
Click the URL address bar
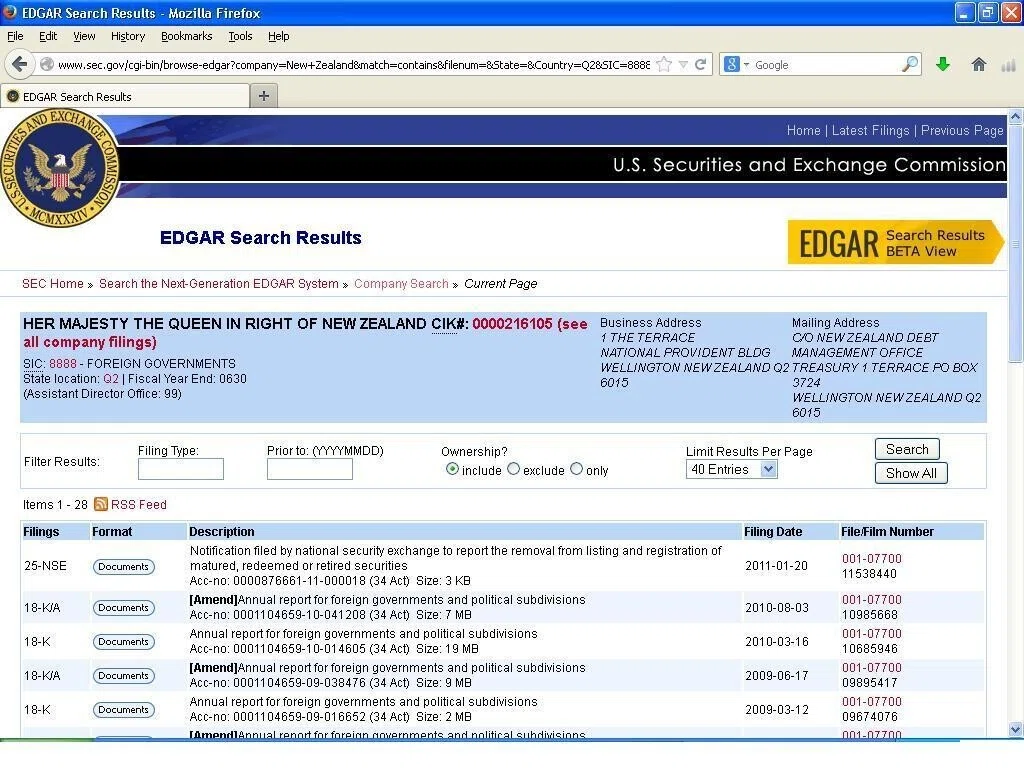[x=353, y=65]
